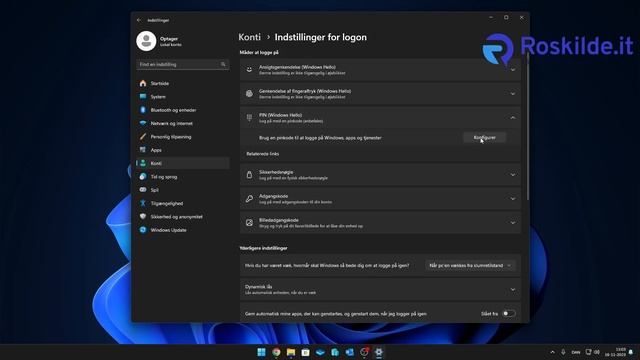Click the Konfigurer button for PIN
This screenshot has height=360, width=640.
(x=484, y=138)
